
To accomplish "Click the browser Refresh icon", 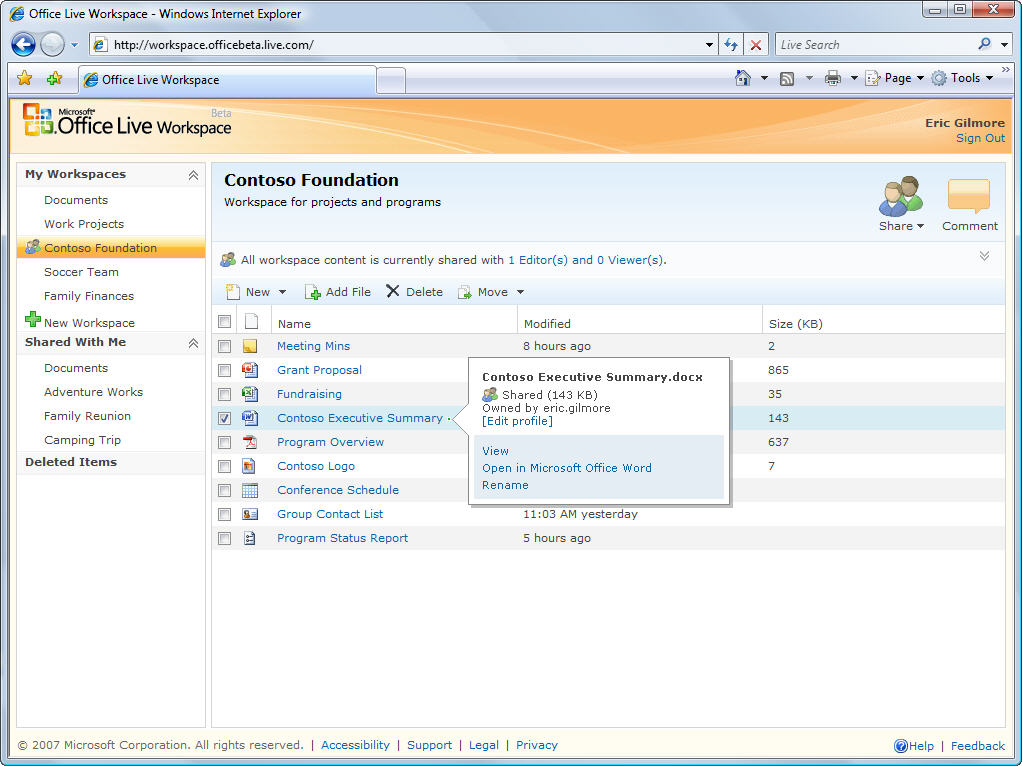I will point(731,45).
